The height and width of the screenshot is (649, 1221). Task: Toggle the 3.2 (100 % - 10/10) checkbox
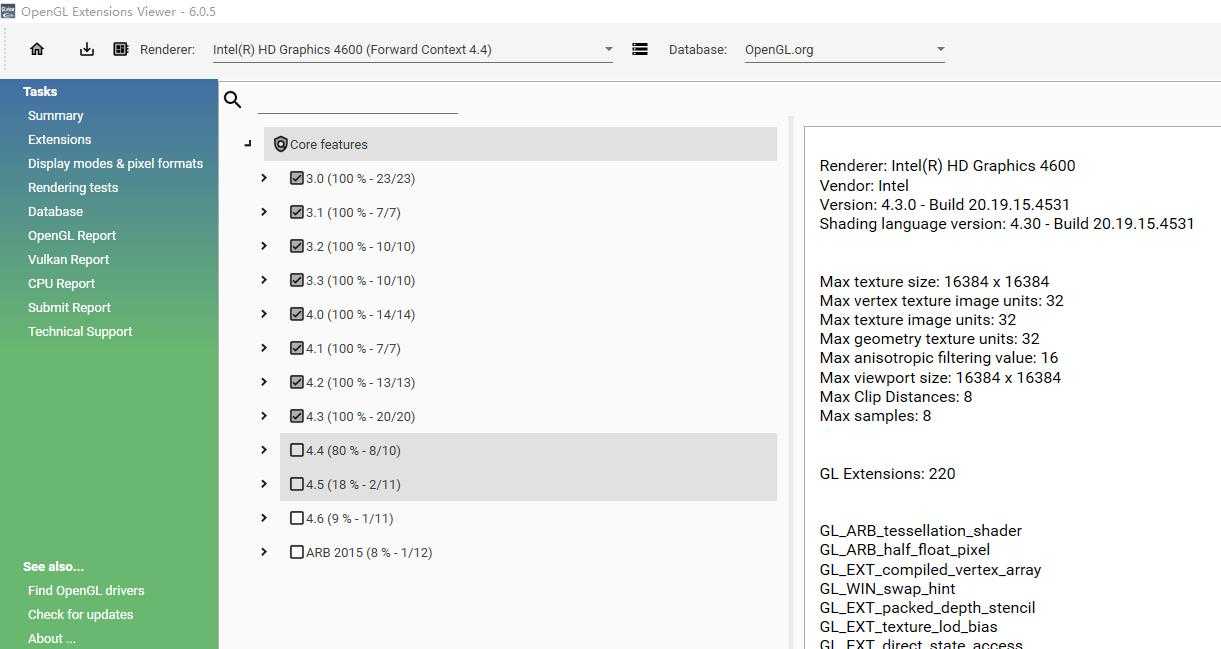pos(297,246)
